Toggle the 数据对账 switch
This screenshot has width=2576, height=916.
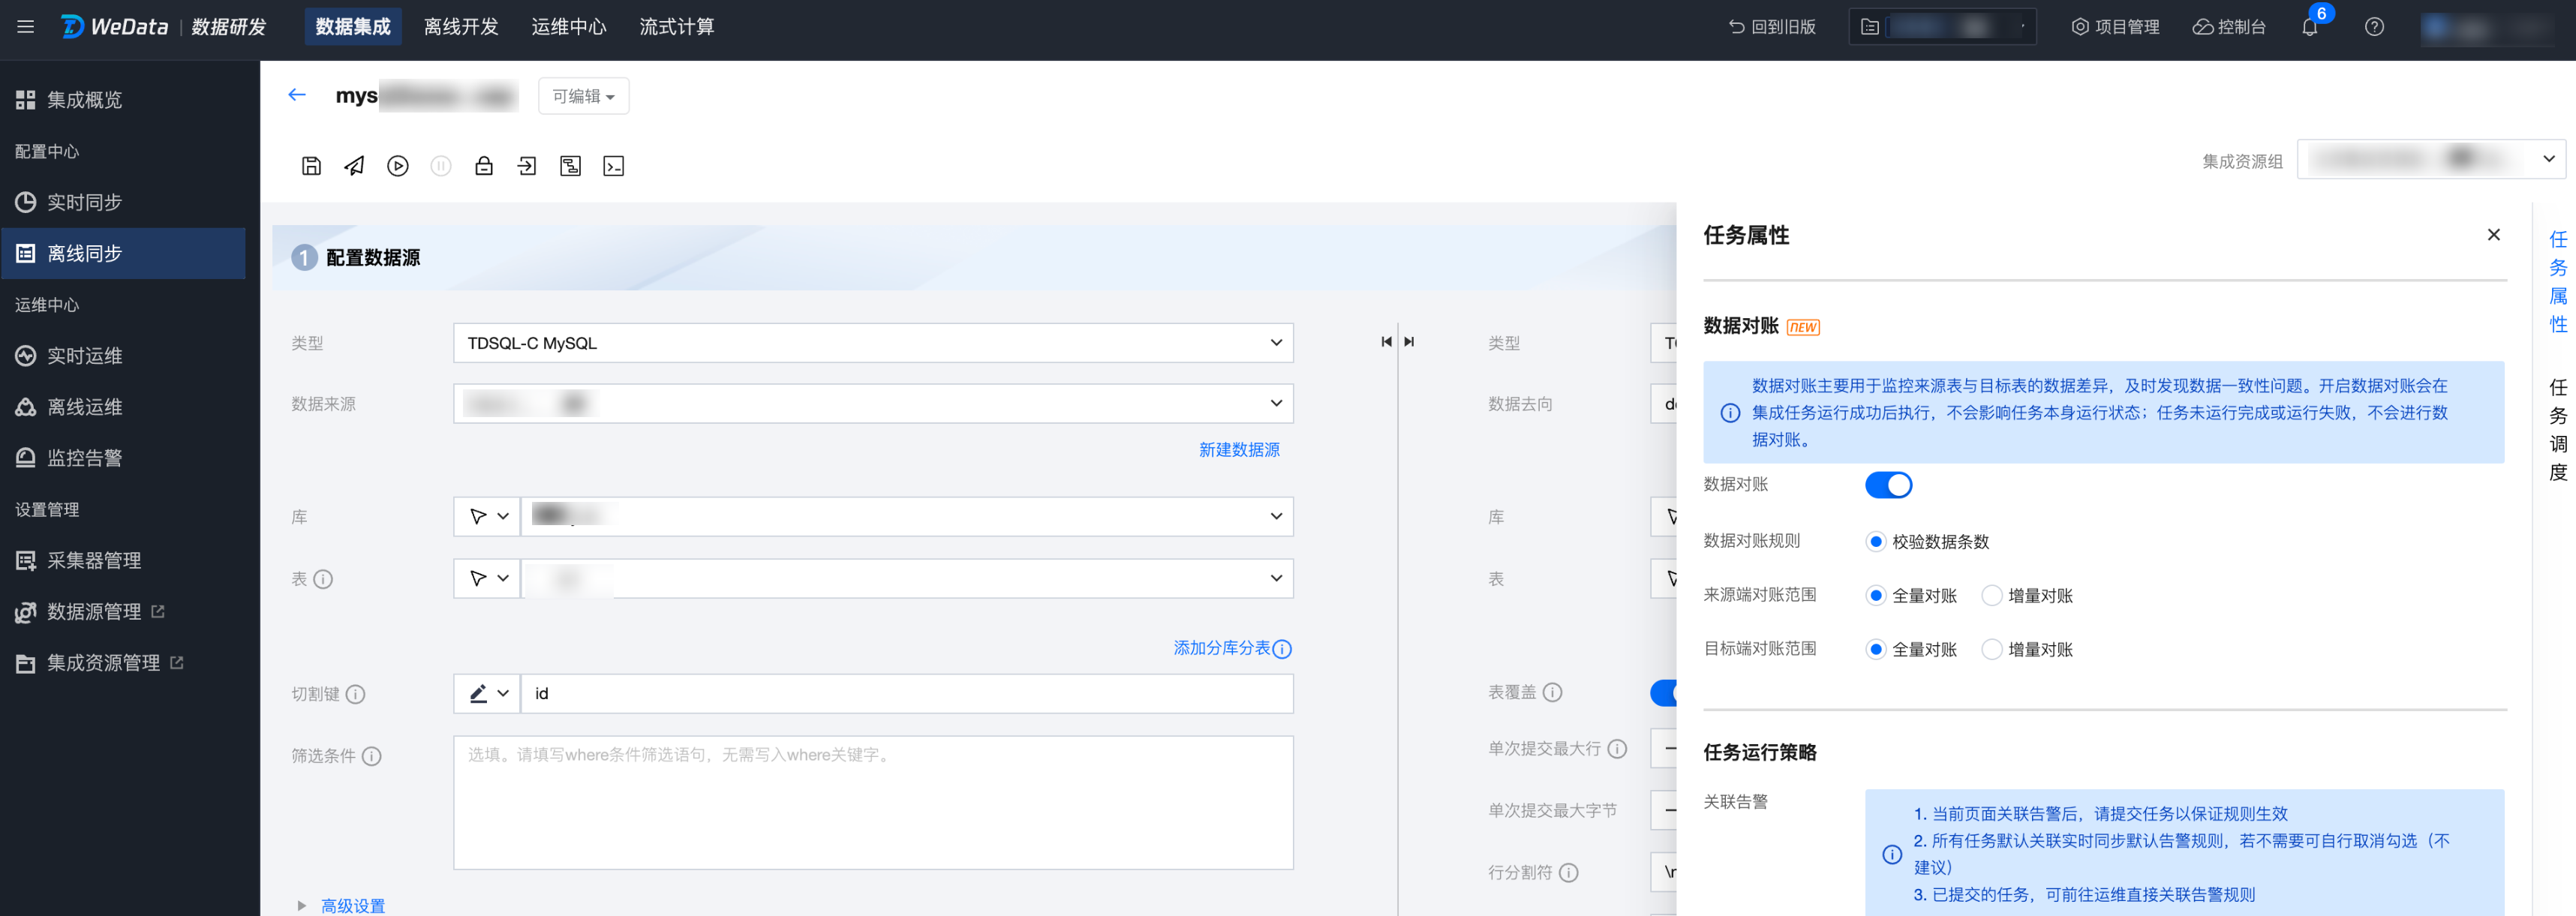click(1888, 485)
